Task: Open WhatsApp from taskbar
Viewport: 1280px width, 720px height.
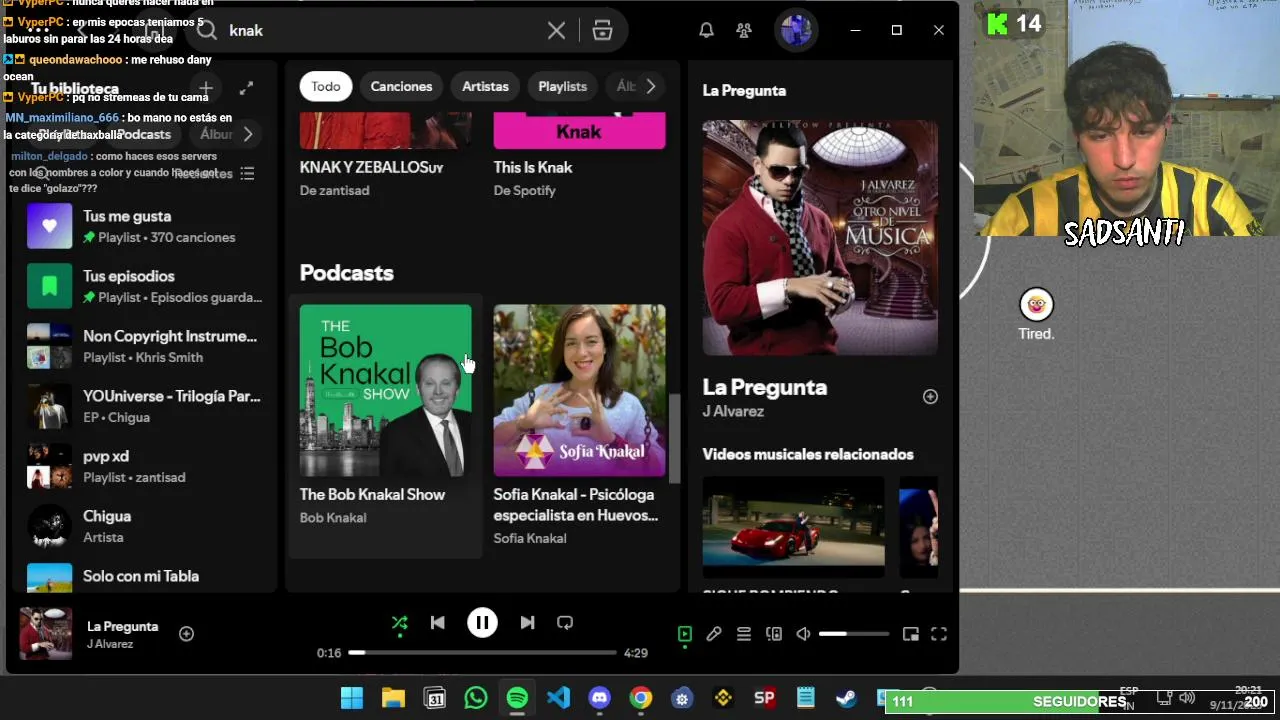Action: 476,698
